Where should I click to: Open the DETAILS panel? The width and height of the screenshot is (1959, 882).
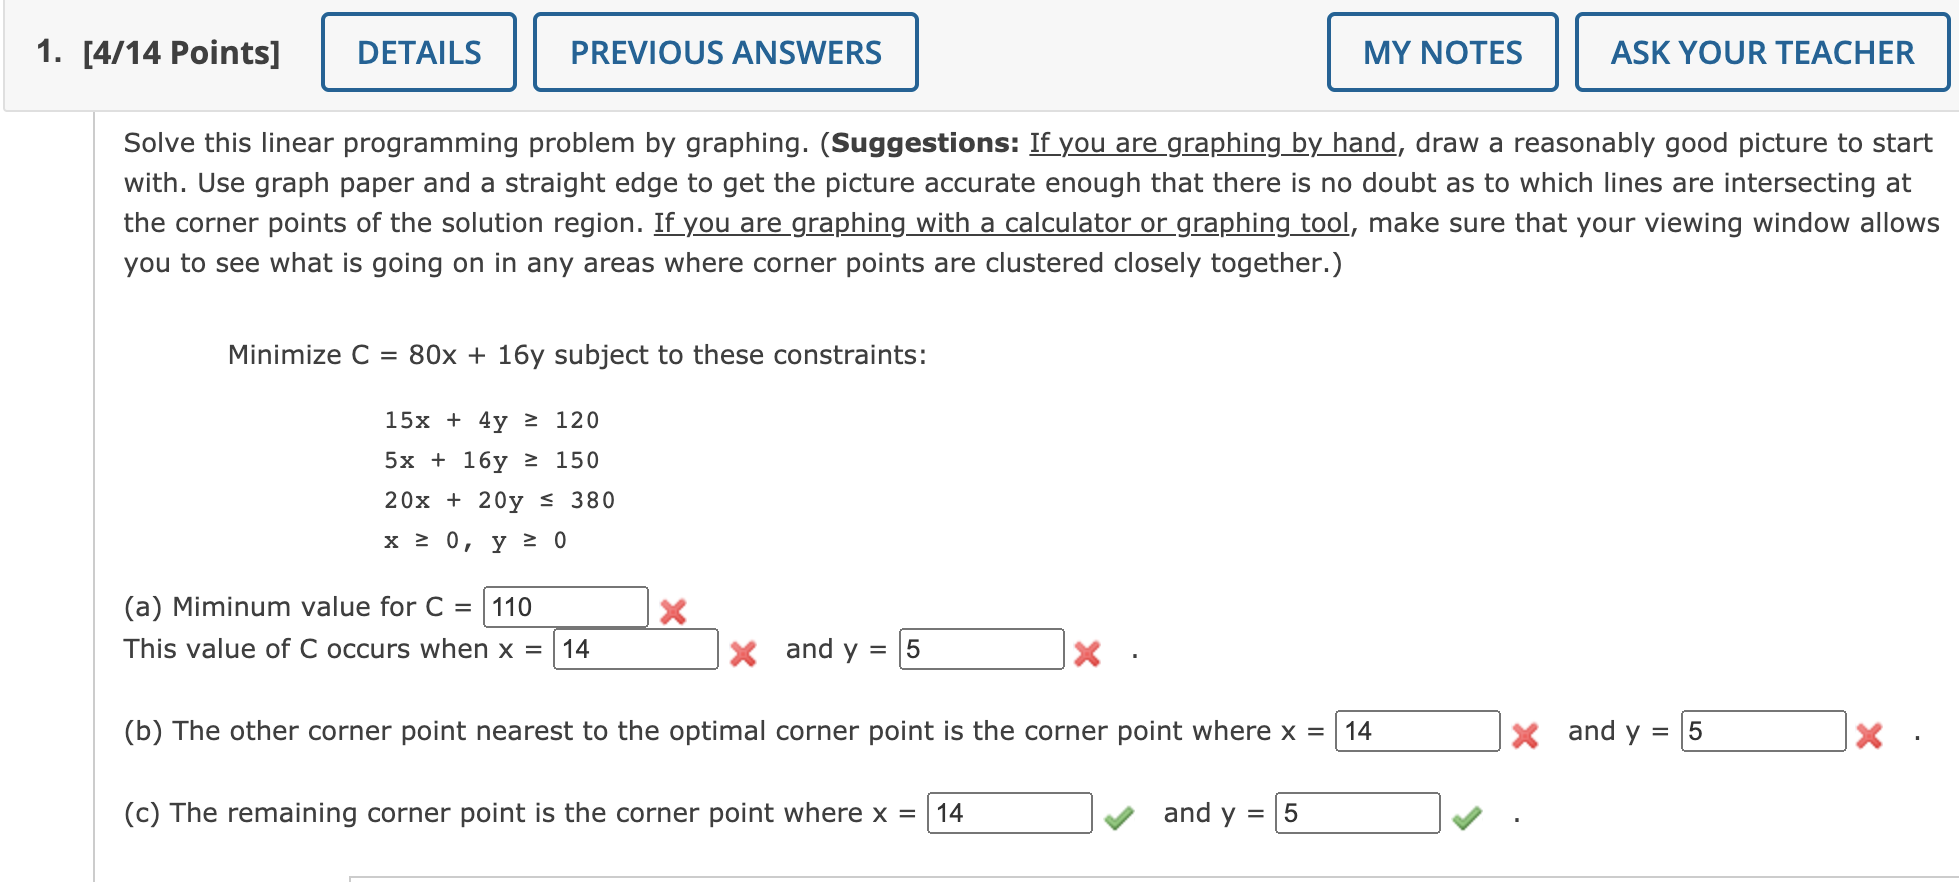click(418, 52)
